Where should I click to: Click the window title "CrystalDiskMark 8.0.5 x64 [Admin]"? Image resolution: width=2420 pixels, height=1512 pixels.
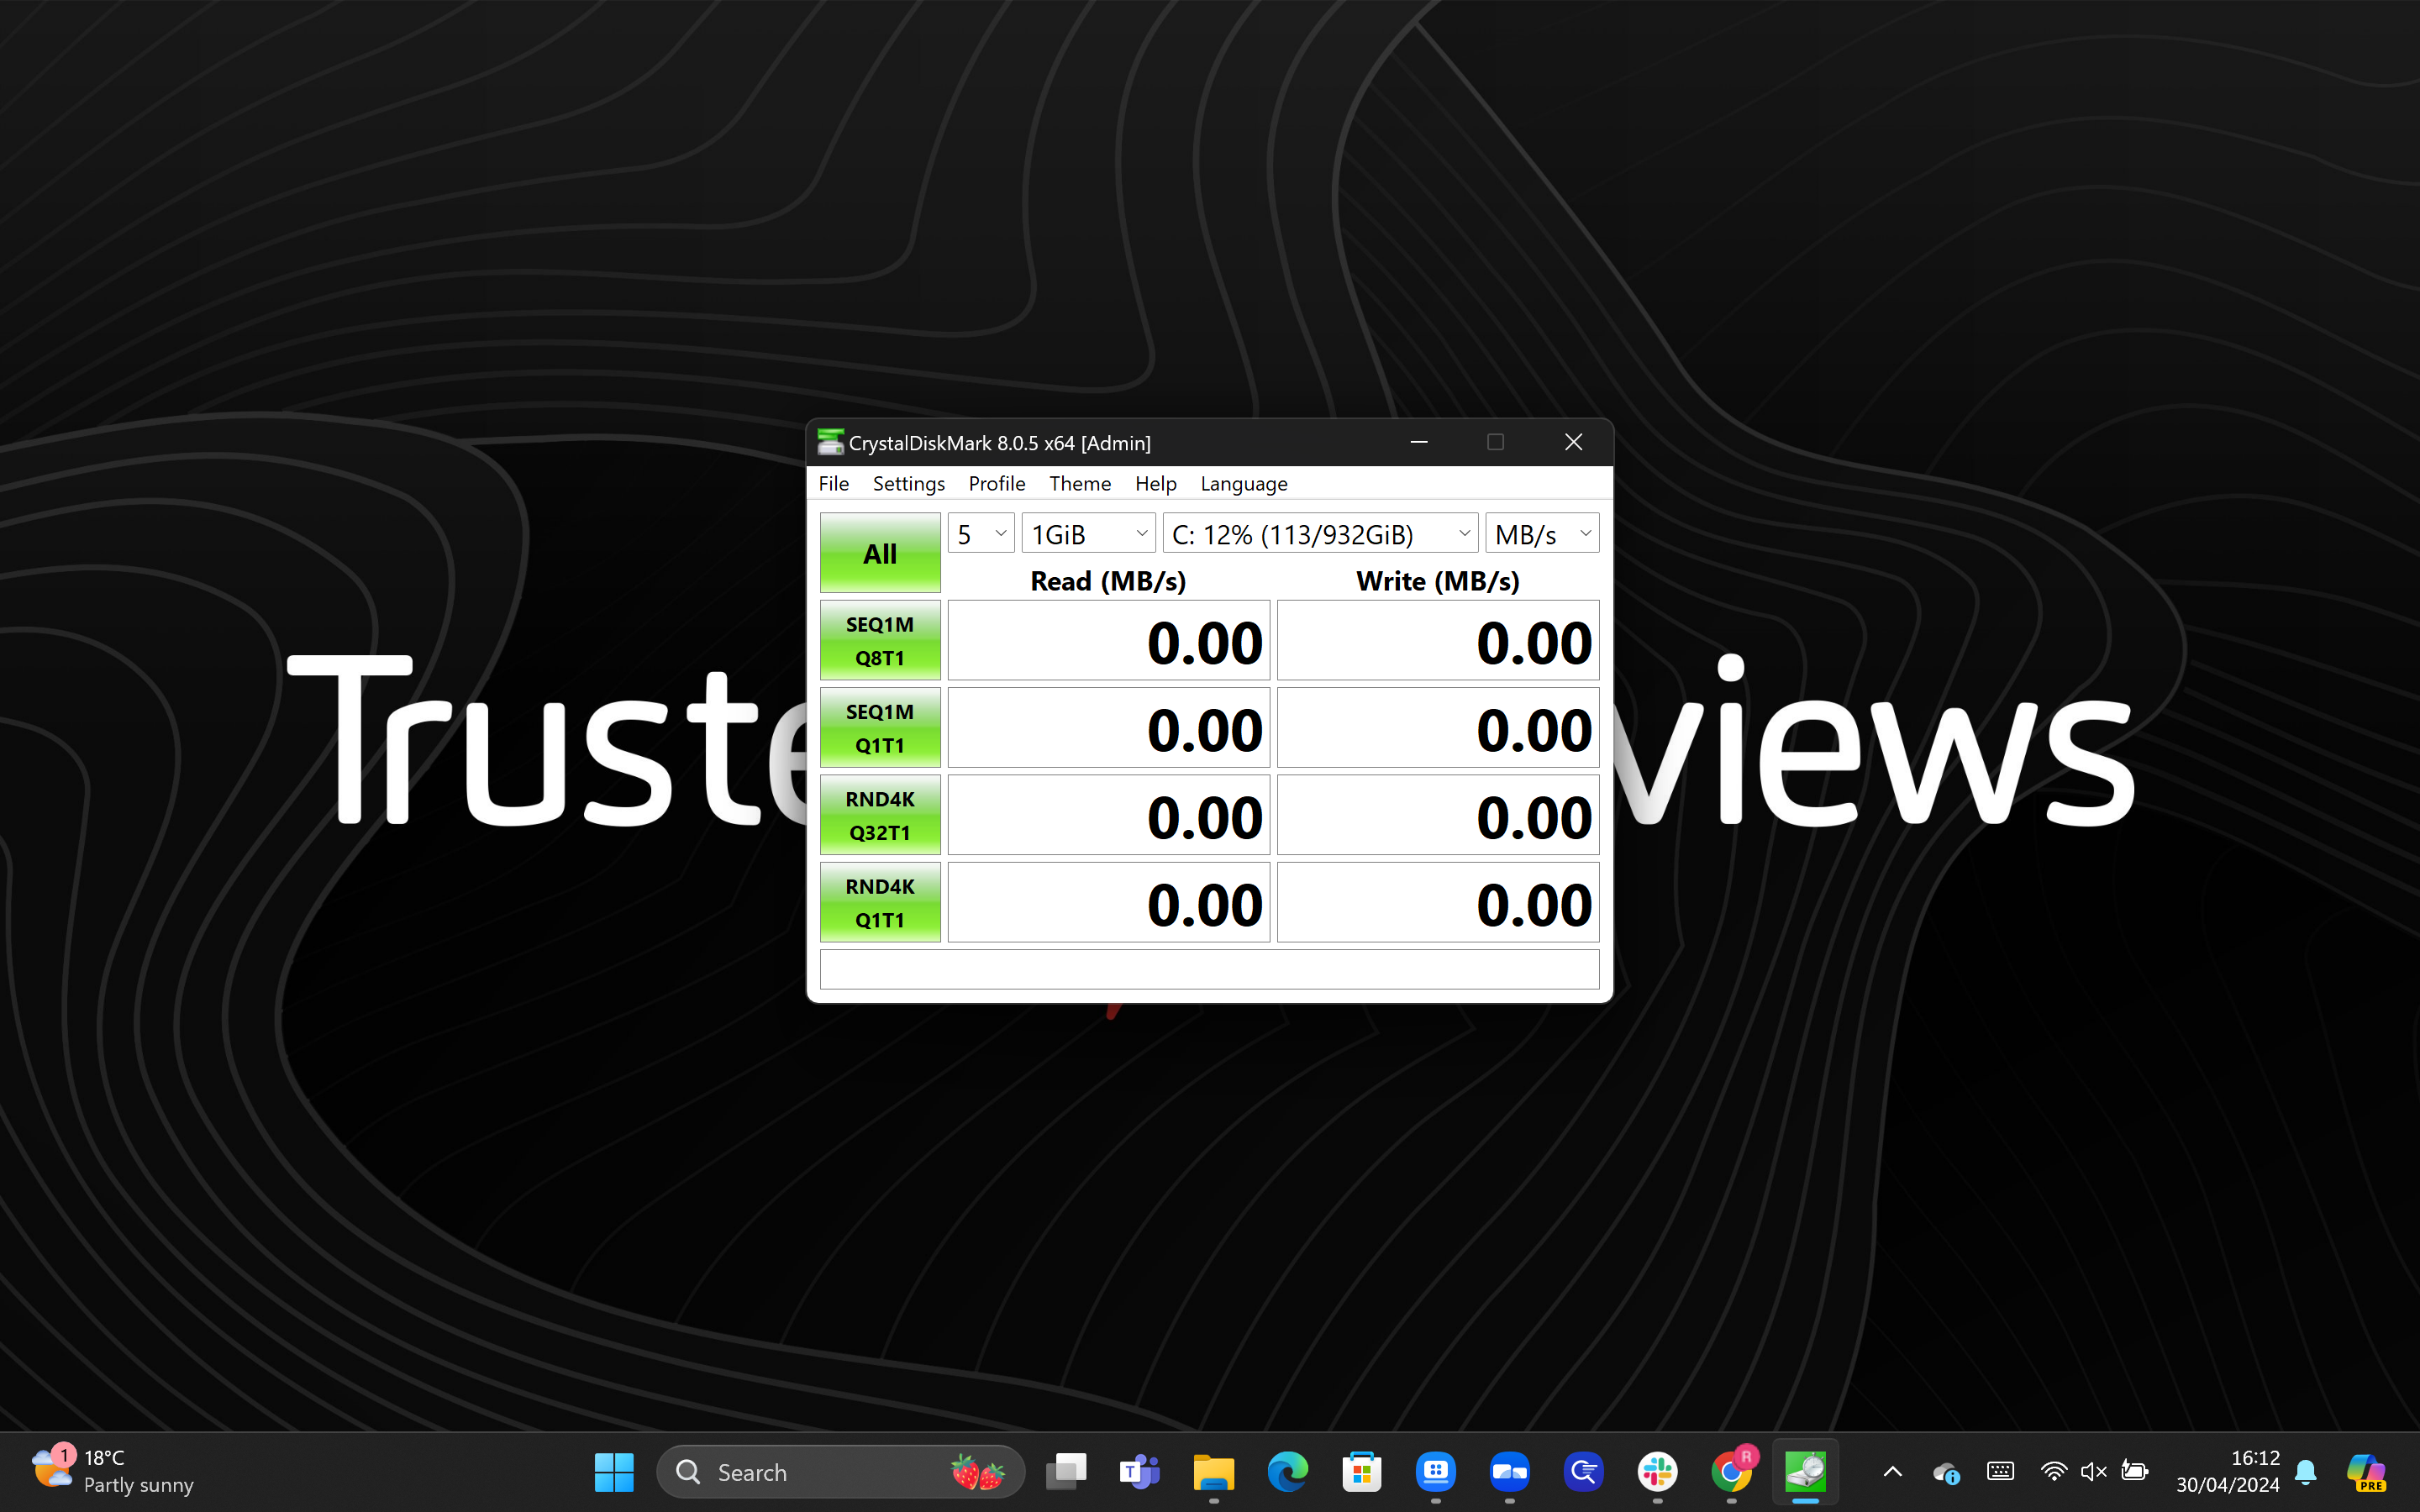tap(1000, 443)
